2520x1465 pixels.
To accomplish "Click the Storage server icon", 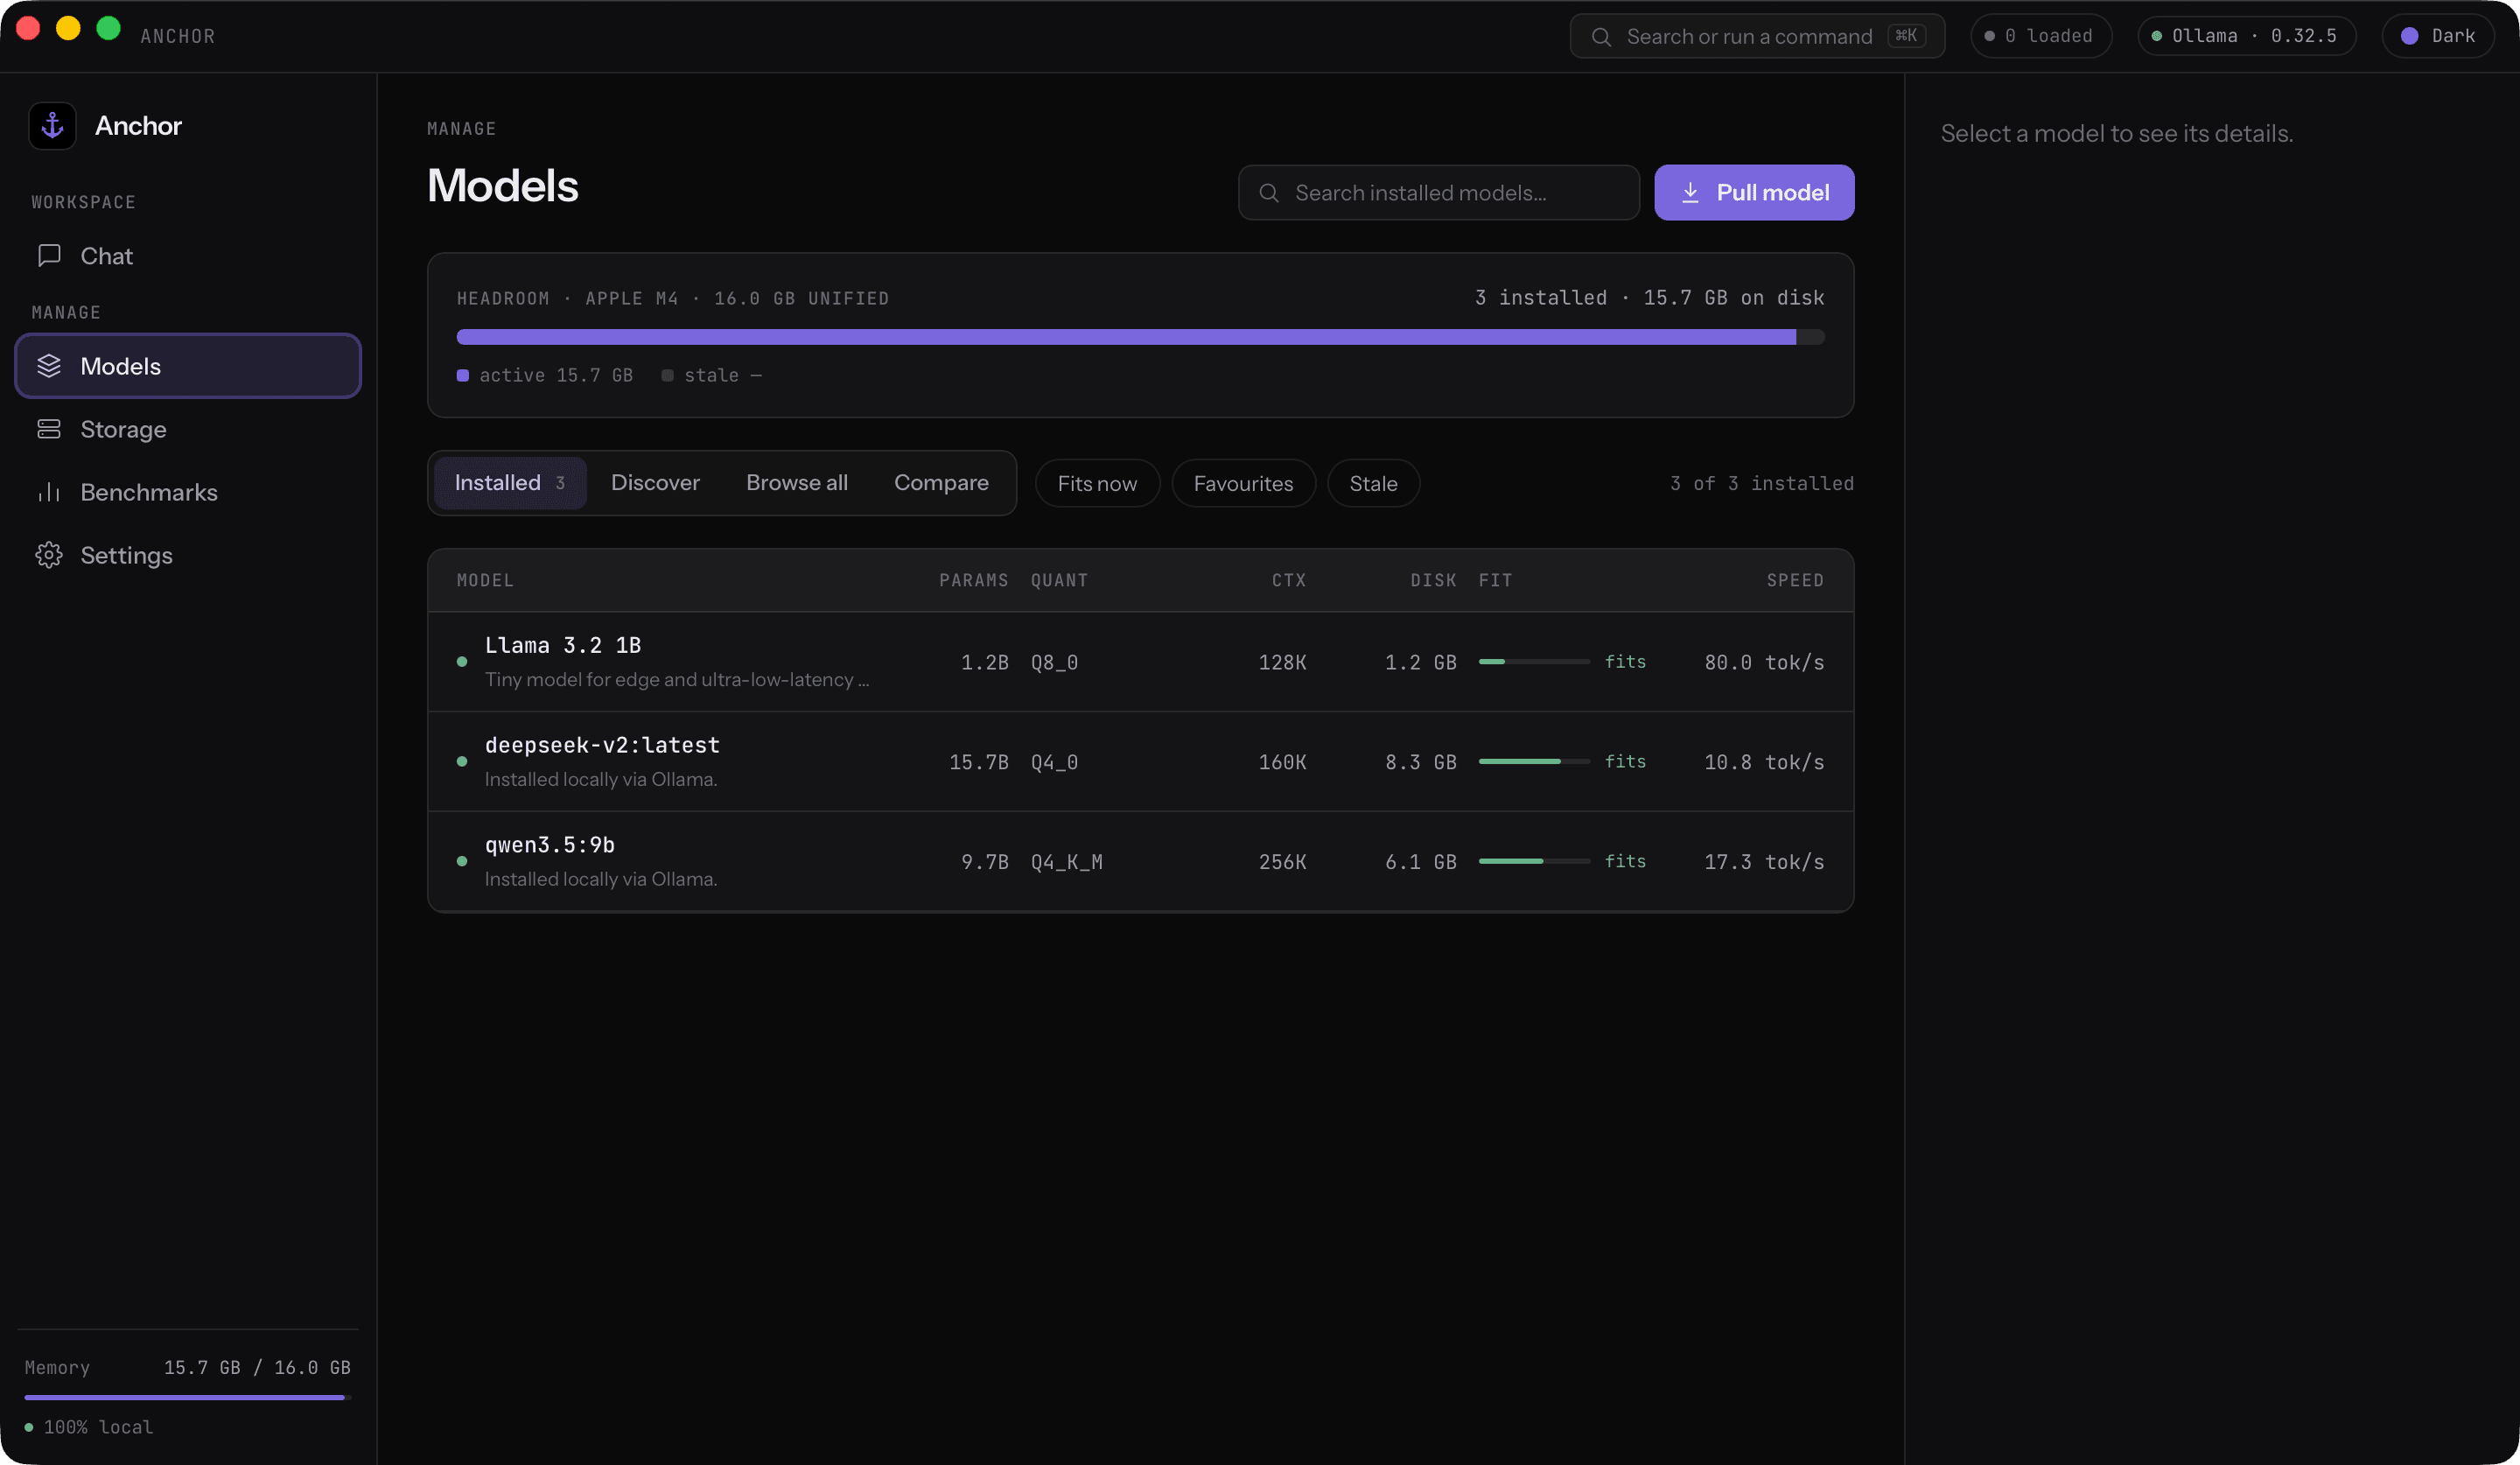I will [x=49, y=429].
